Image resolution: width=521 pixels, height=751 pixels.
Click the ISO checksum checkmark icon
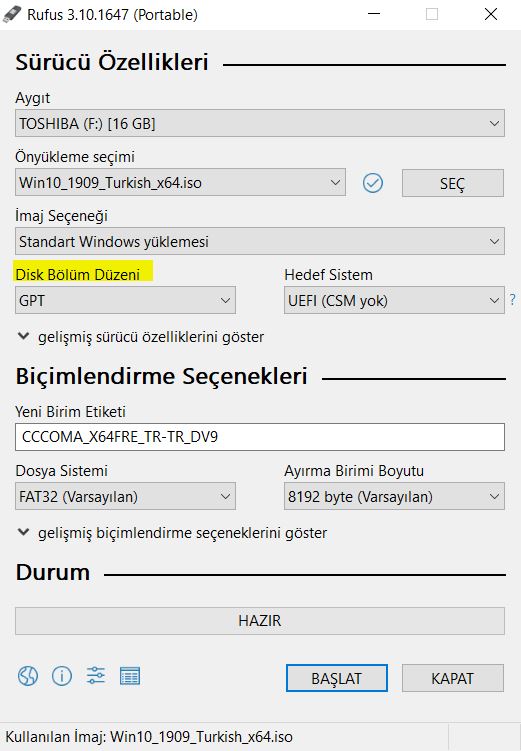373,183
